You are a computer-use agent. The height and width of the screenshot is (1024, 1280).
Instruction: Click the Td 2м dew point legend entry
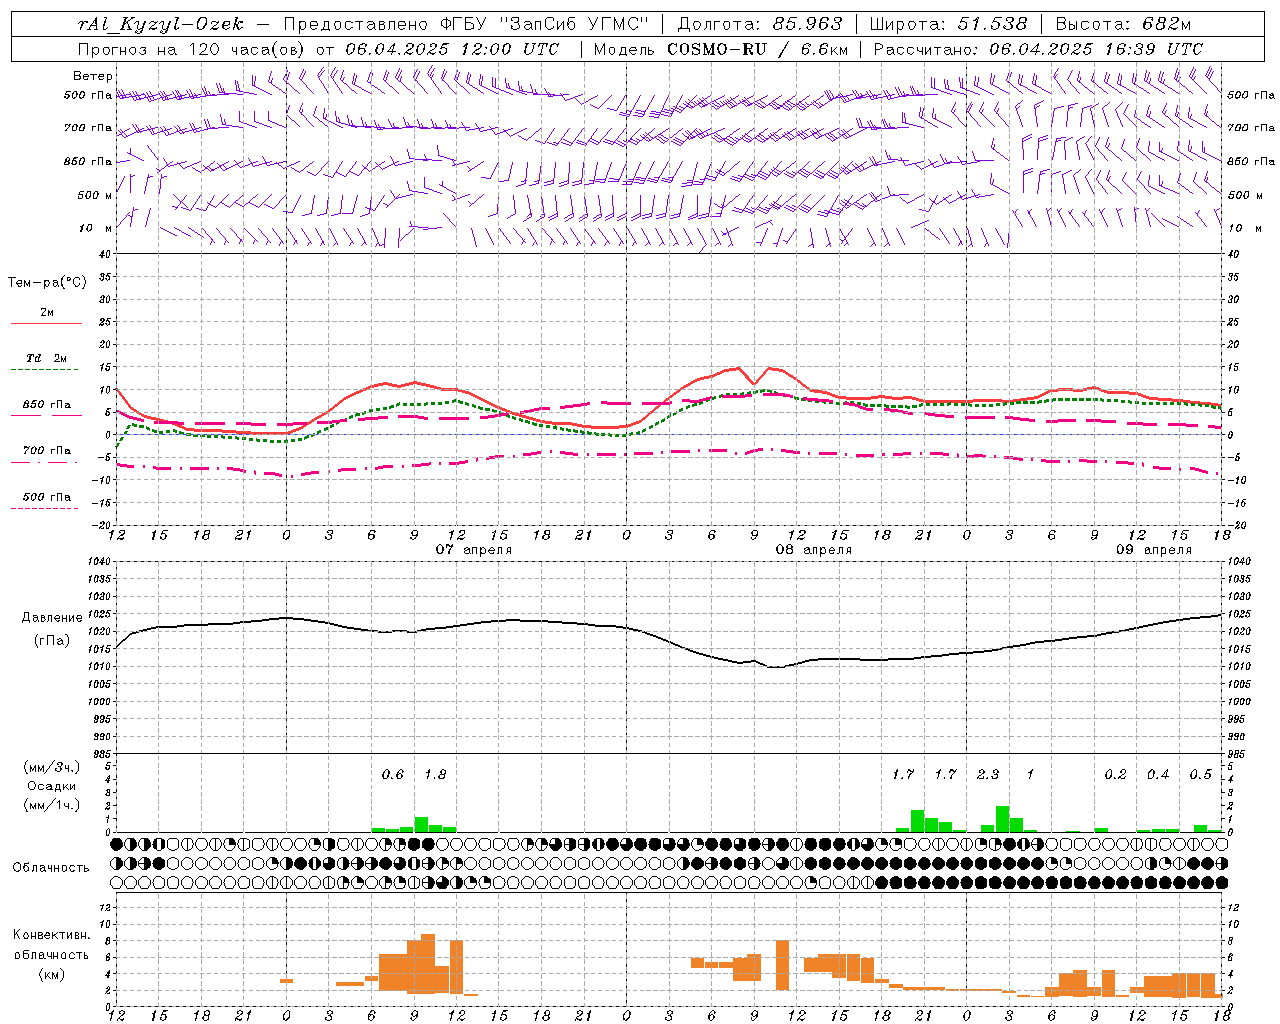pyautogui.click(x=47, y=358)
